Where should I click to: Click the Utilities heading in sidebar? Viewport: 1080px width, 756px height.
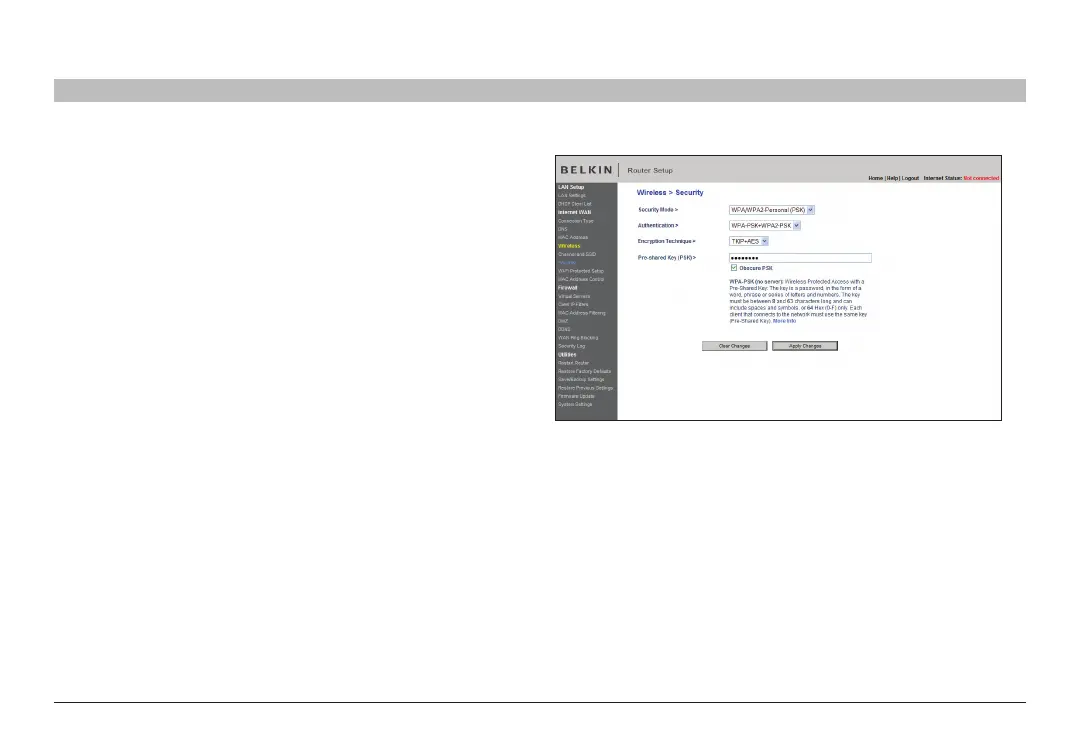click(567, 355)
